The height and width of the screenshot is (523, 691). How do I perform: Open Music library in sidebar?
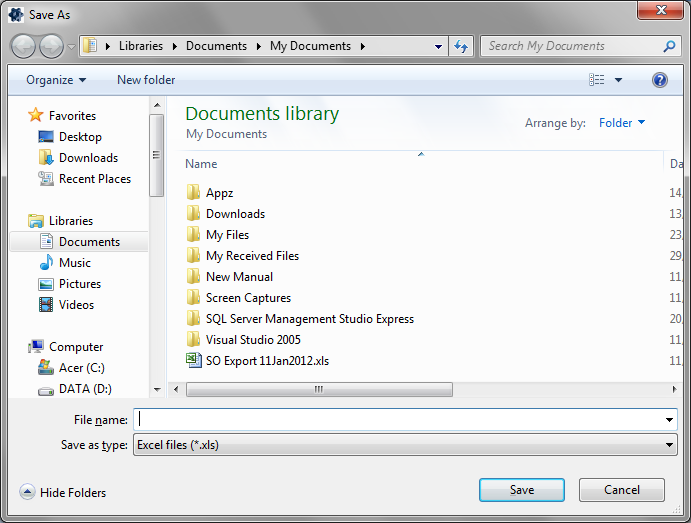click(x=74, y=263)
